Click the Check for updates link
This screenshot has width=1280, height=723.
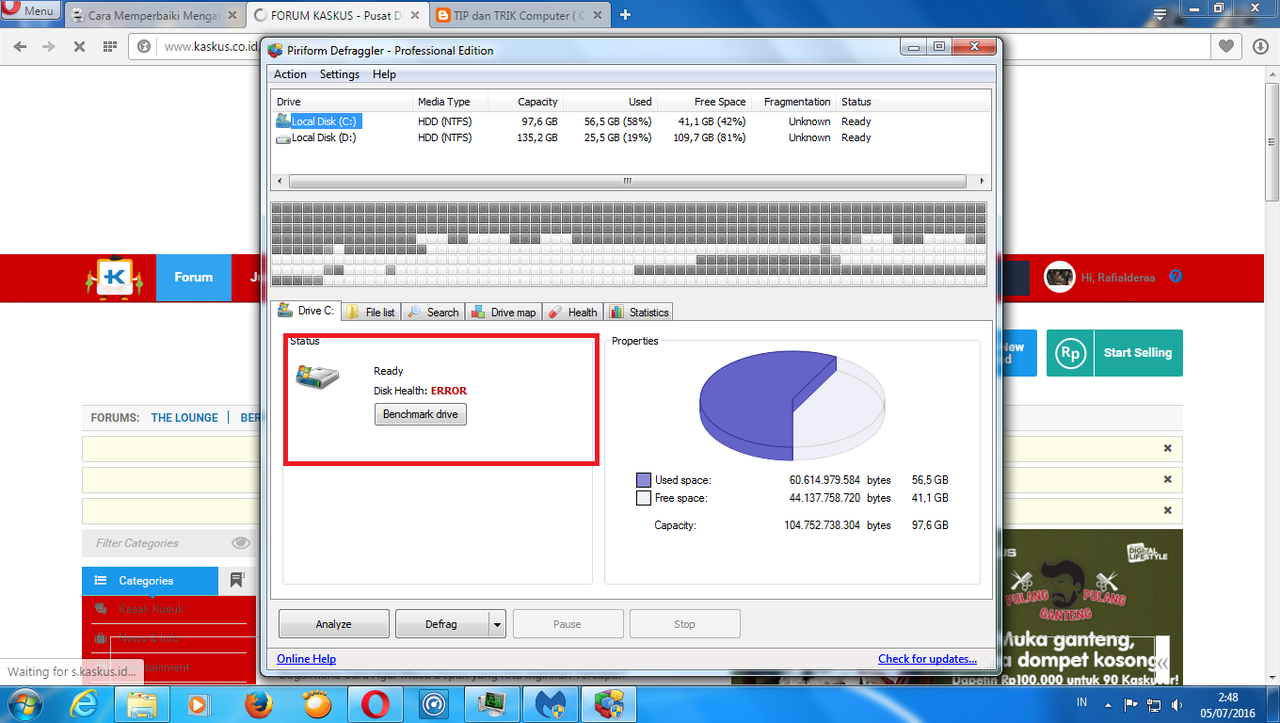click(927, 659)
